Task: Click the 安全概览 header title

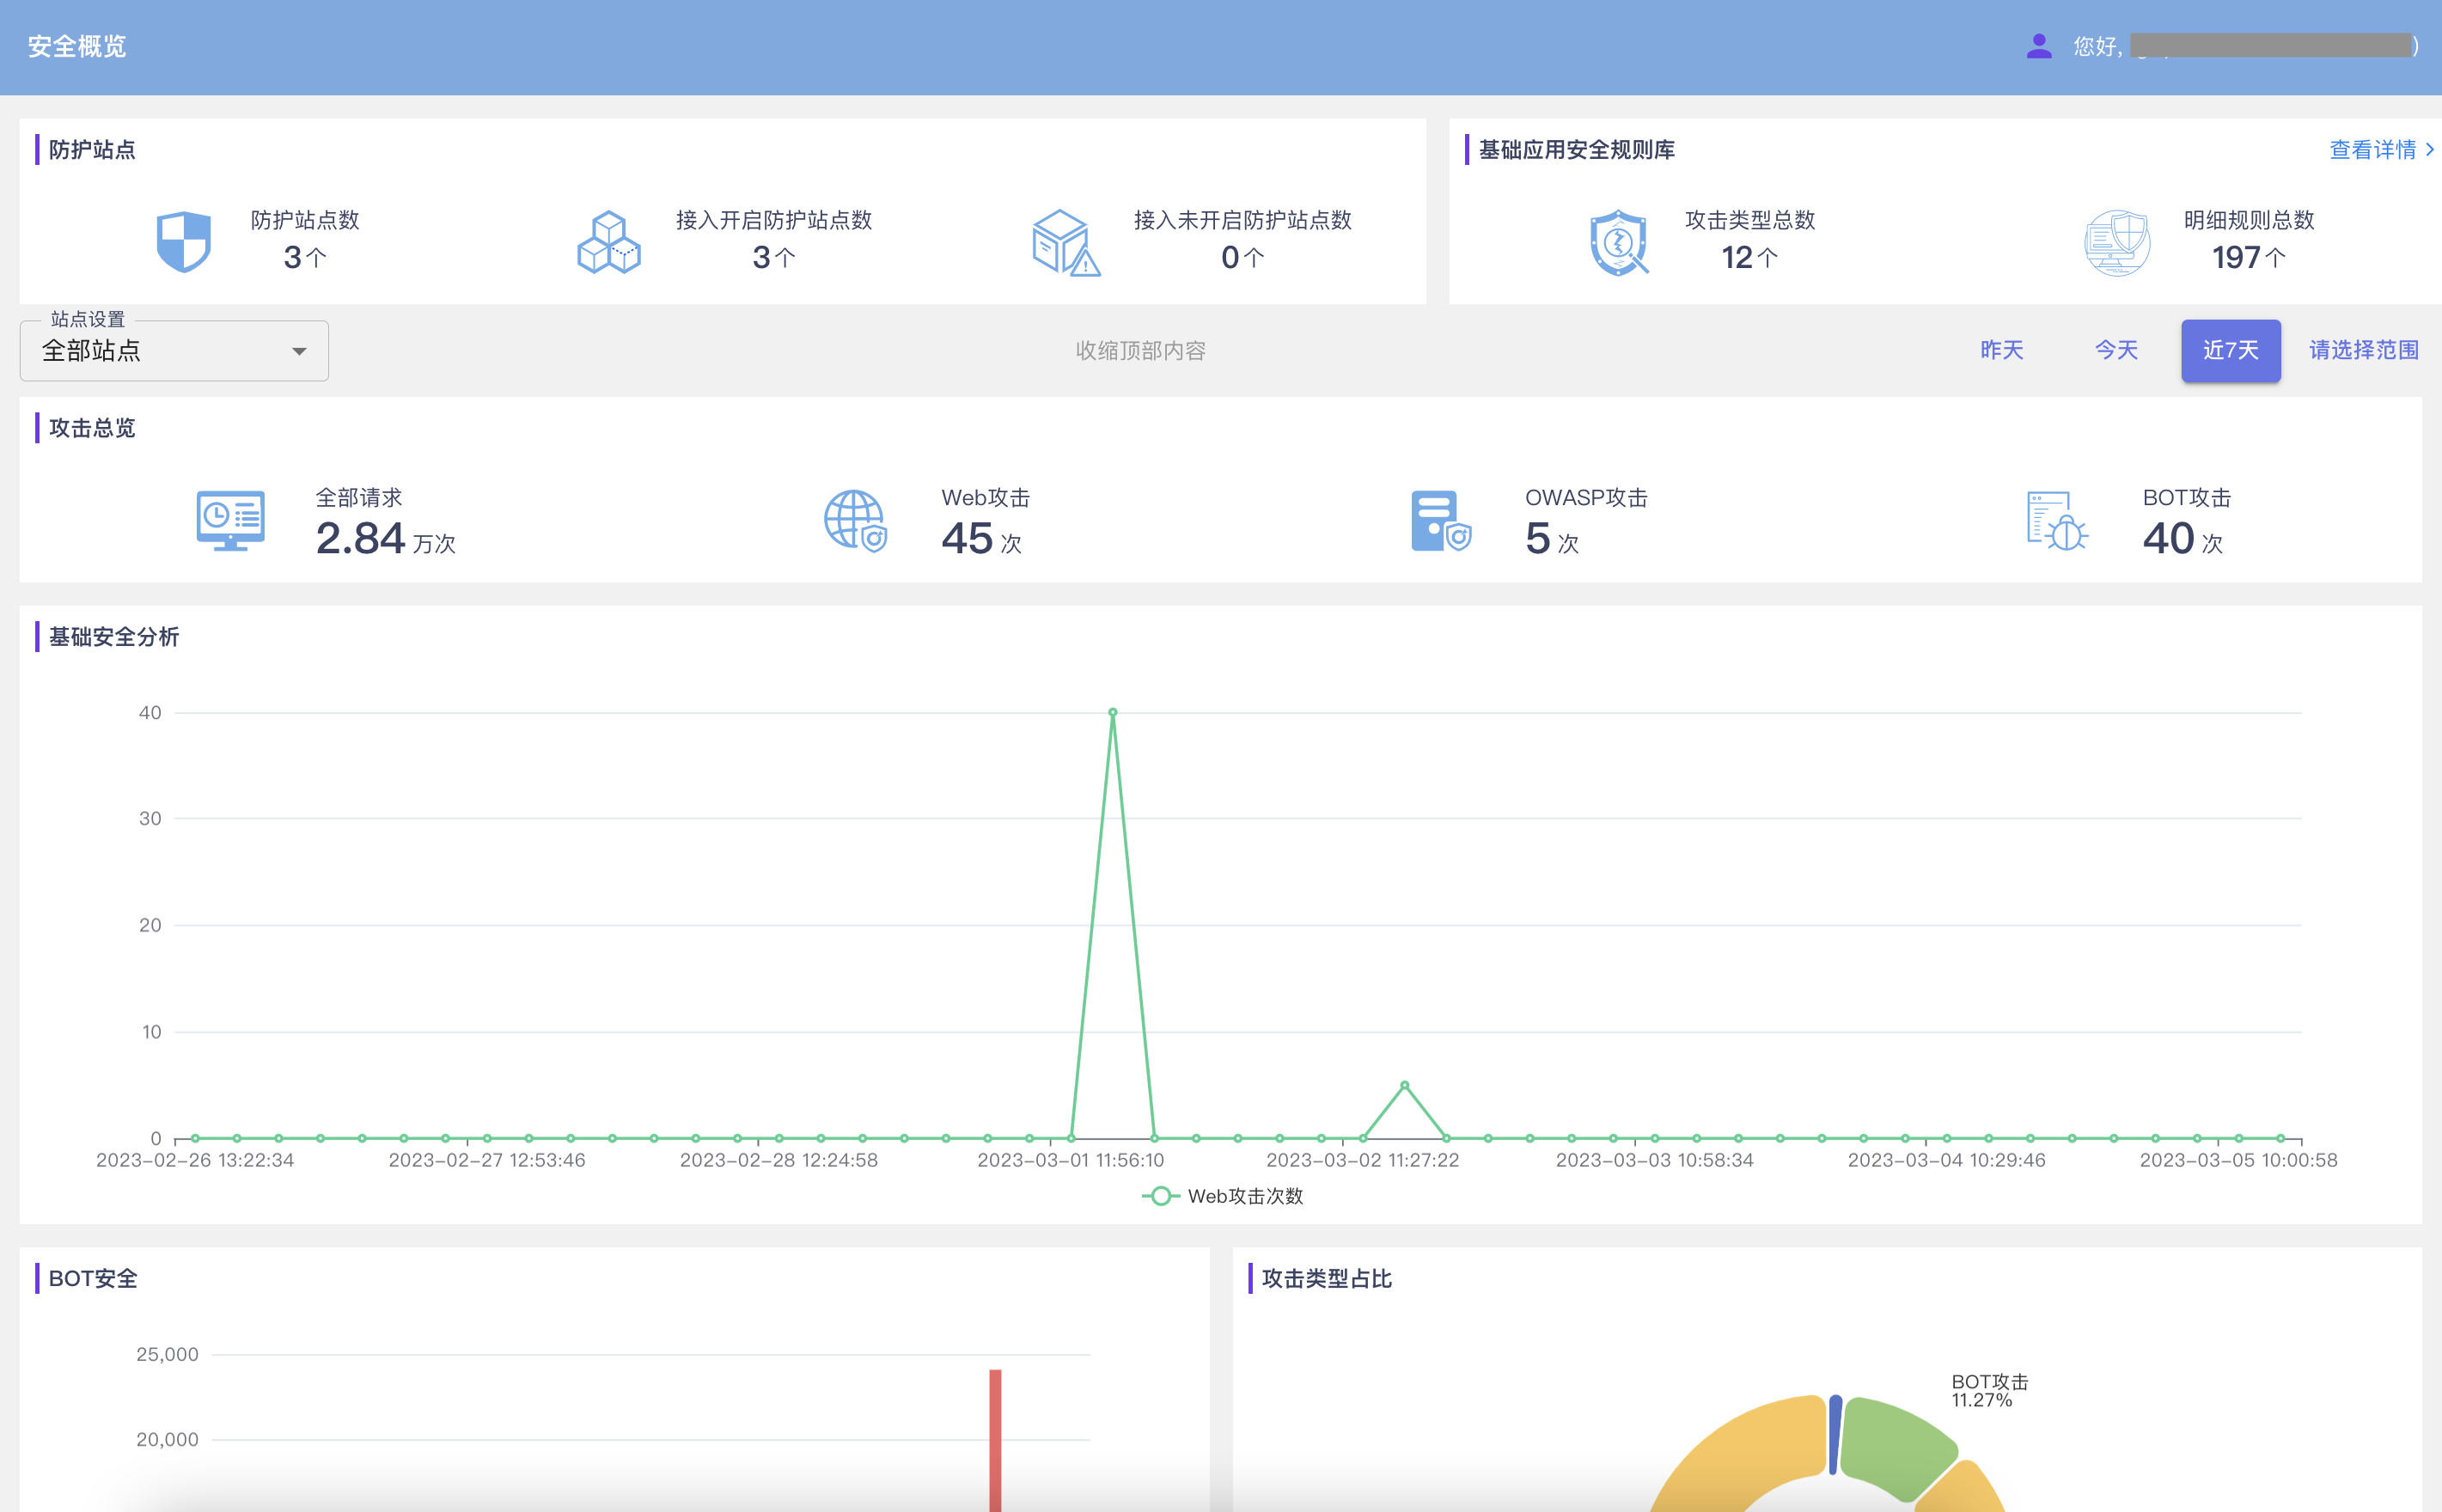Action: pos(77,46)
